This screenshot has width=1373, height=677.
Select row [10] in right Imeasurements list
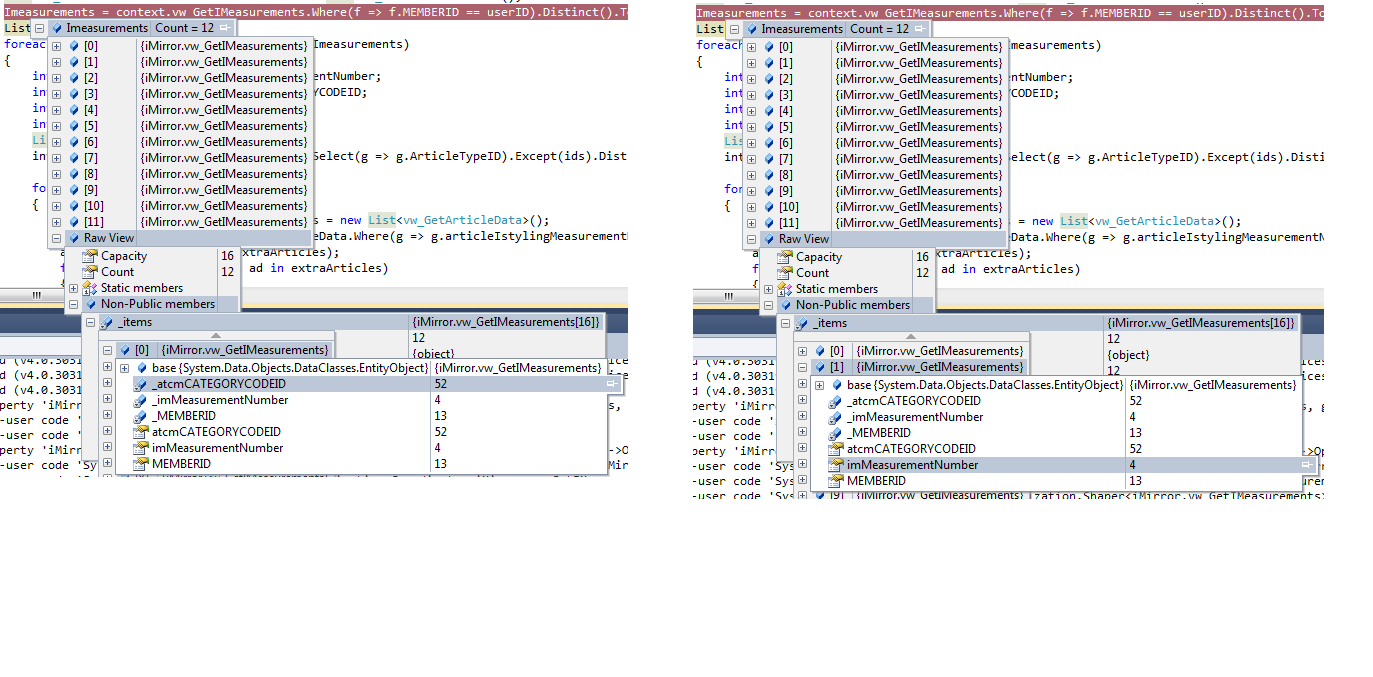[x=875, y=207]
